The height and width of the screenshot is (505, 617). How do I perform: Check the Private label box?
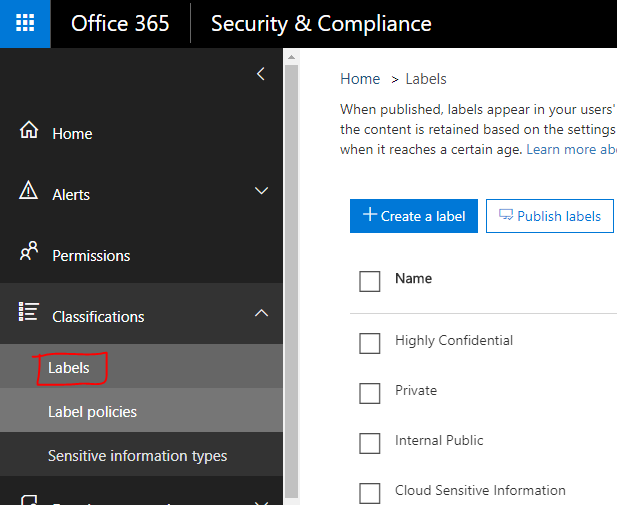(x=369, y=393)
